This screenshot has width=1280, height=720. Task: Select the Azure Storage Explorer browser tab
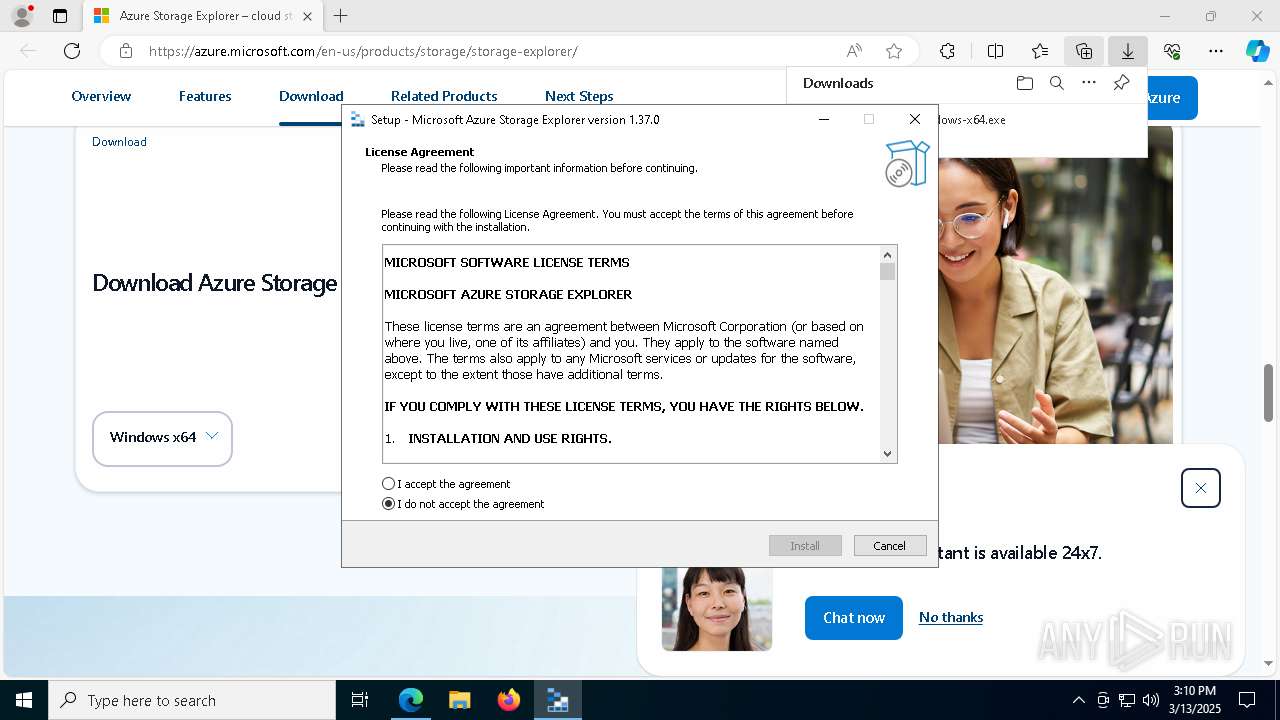point(202,16)
